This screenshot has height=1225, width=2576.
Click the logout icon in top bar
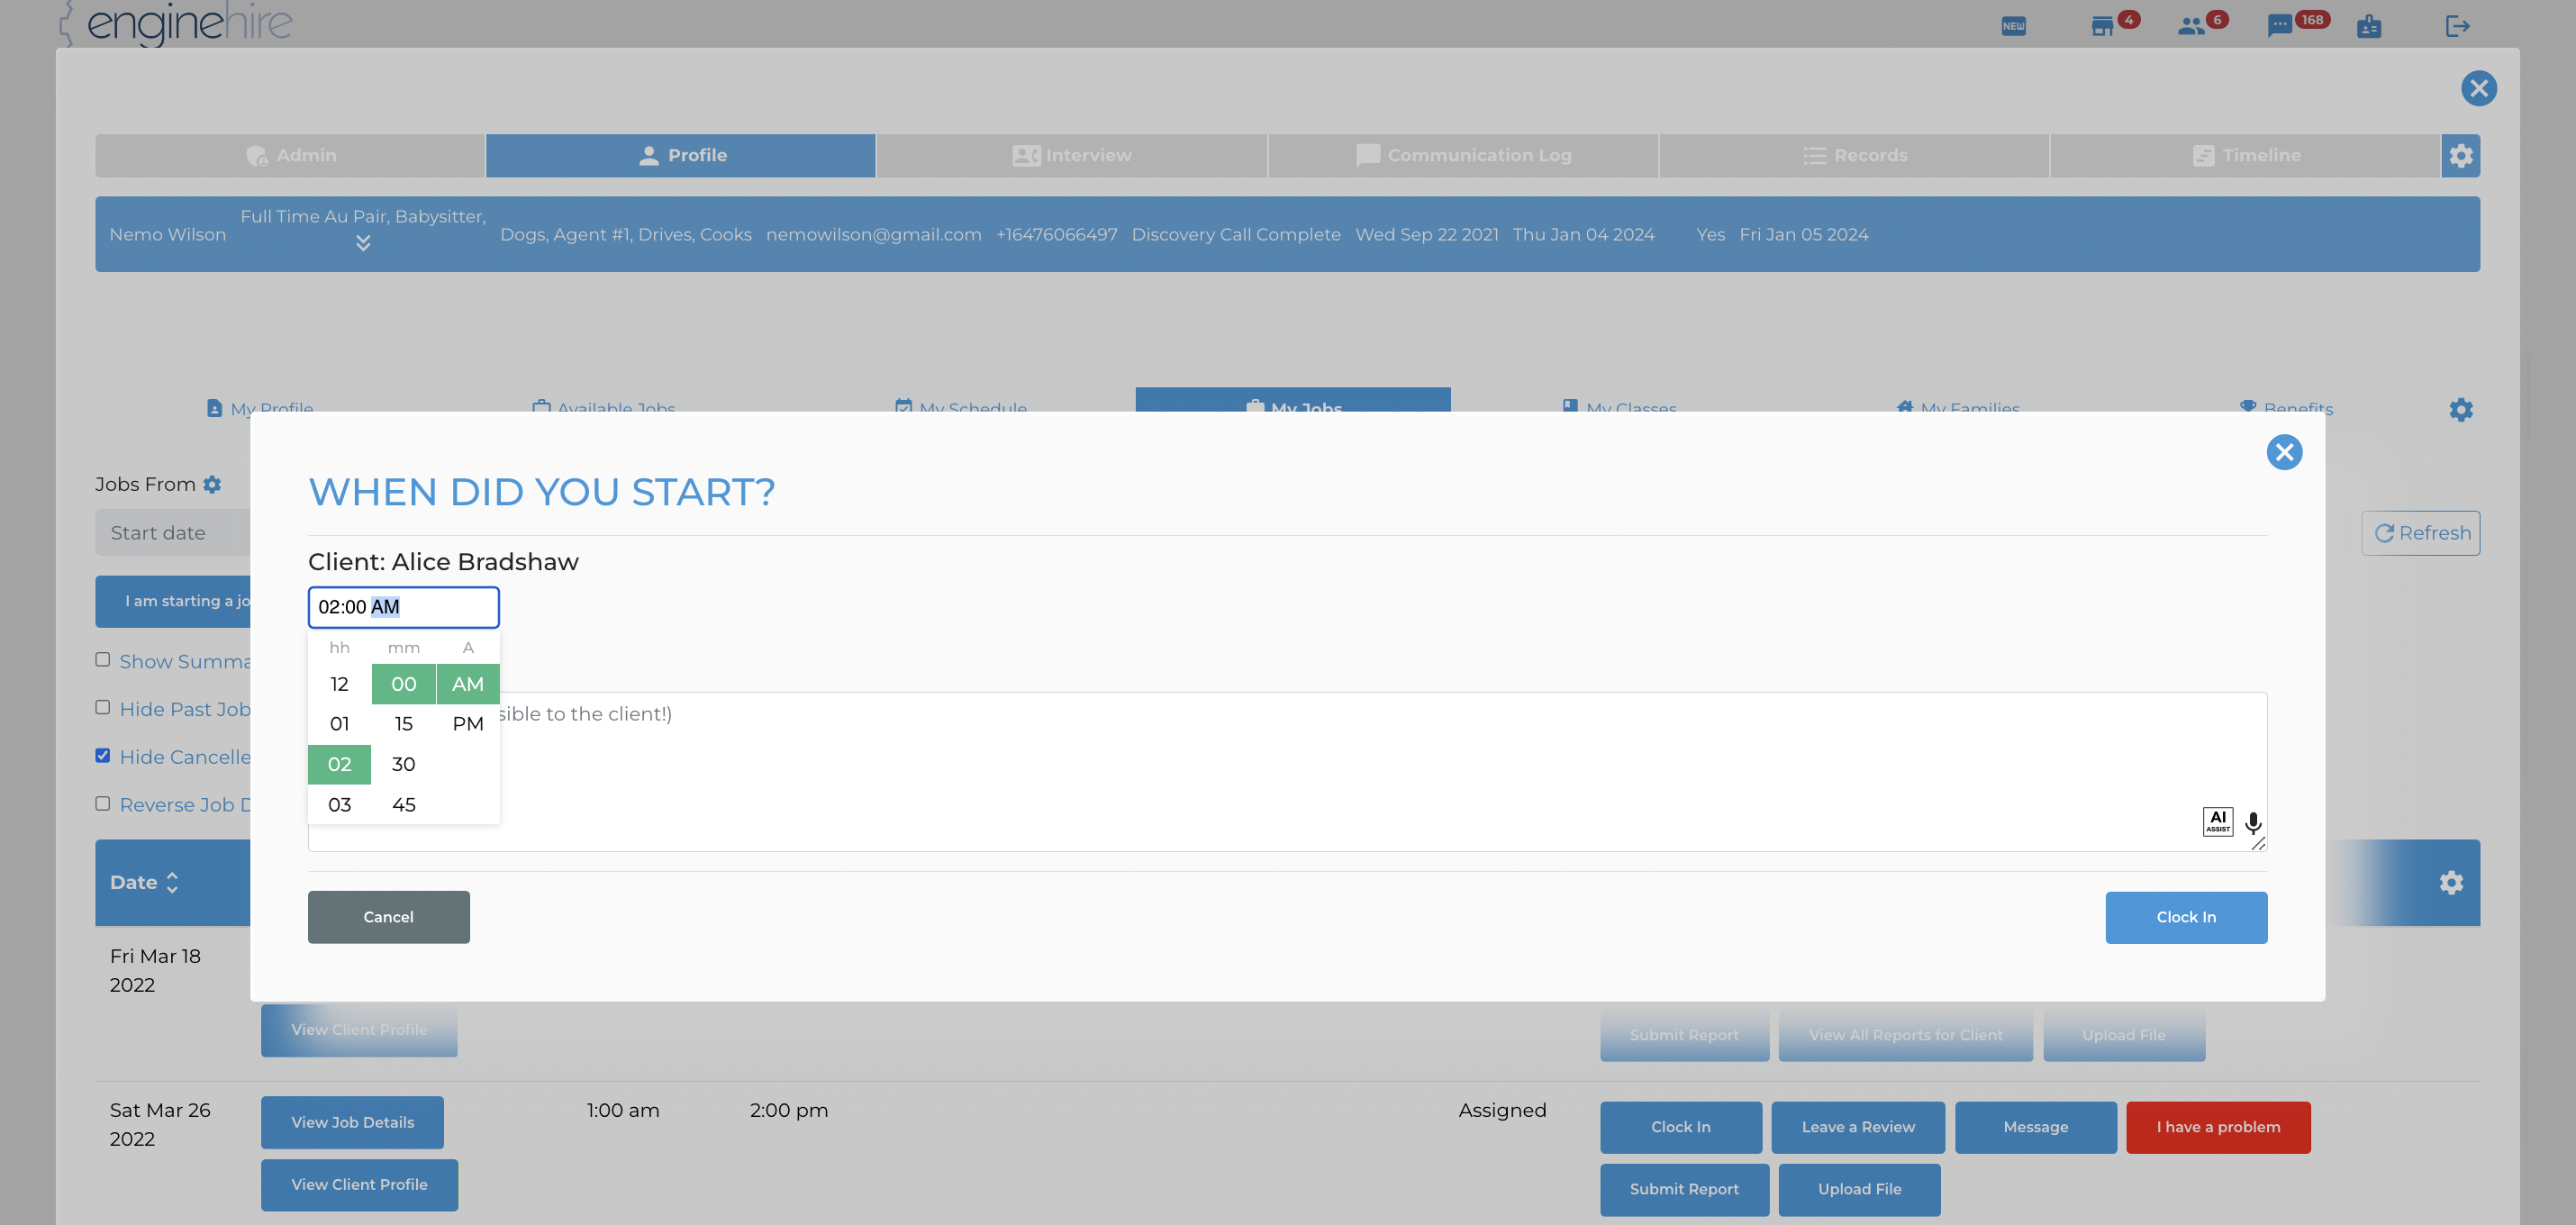(2457, 25)
